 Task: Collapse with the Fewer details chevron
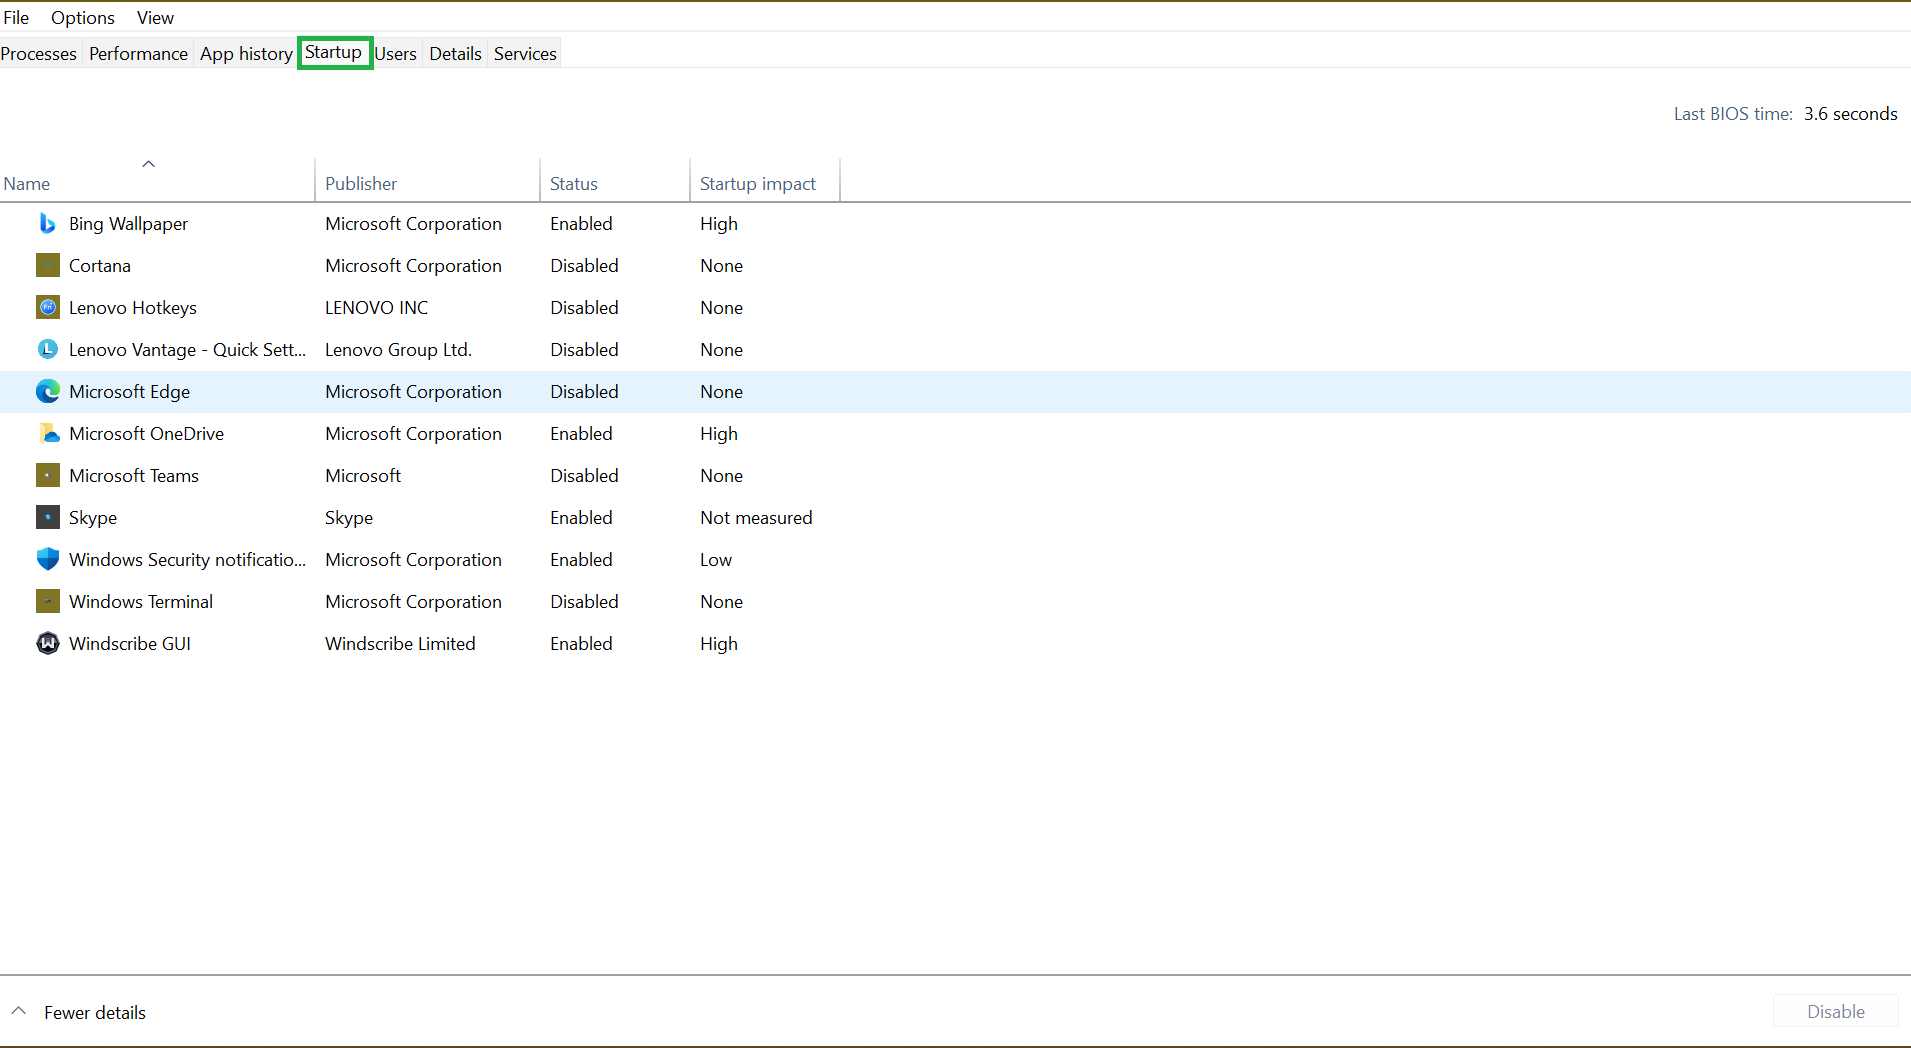pos(19,1011)
